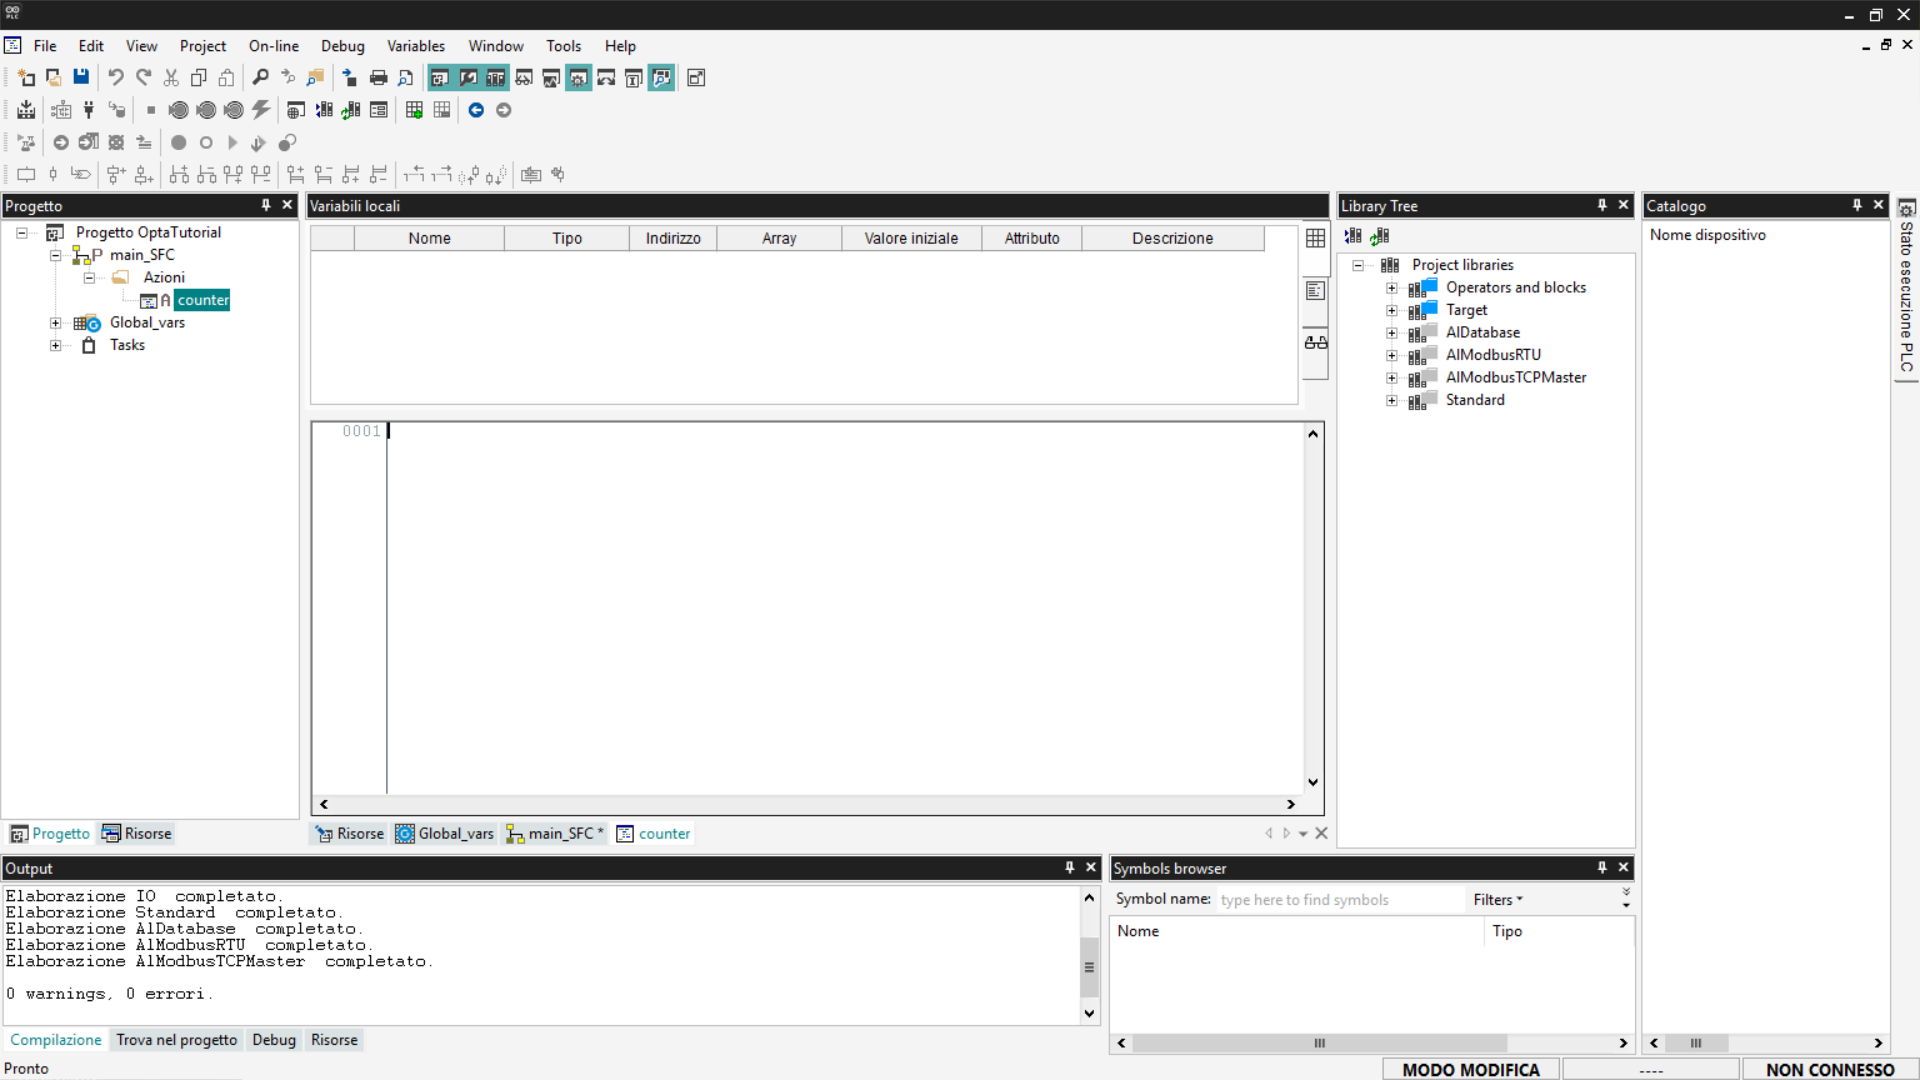Click the Print icon in the toolbar
The width and height of the screenshot is (1920, 1080).
[x=378, y=77]
